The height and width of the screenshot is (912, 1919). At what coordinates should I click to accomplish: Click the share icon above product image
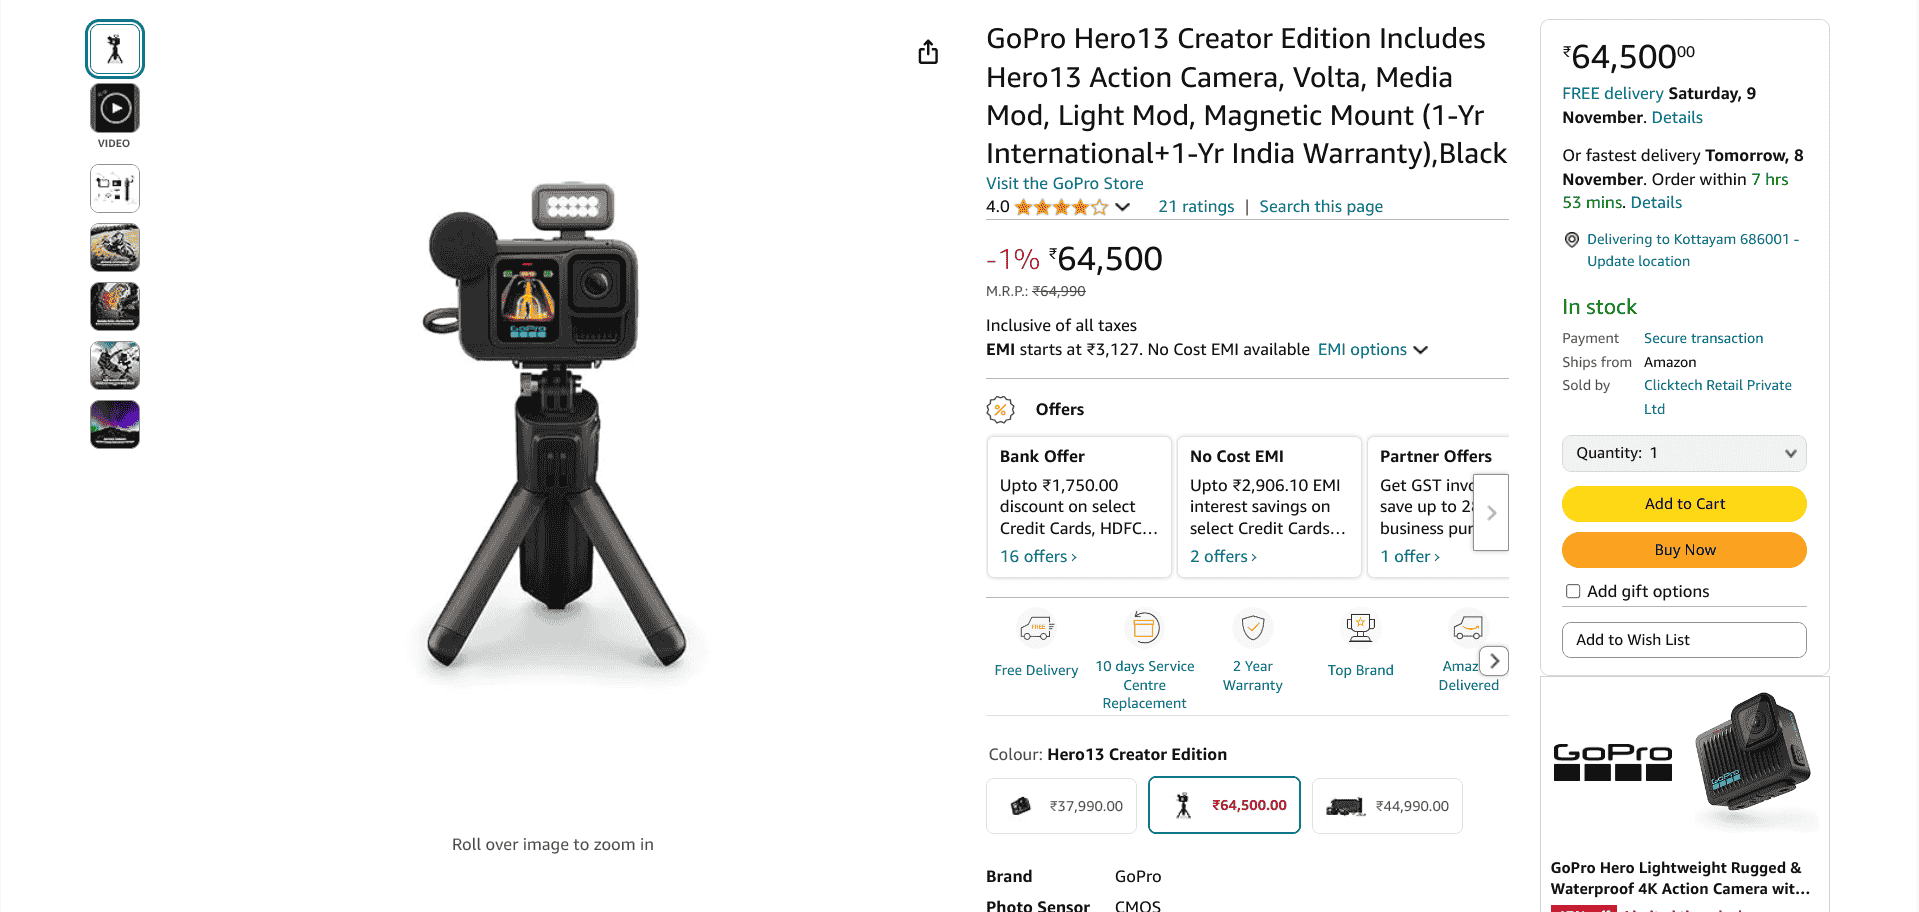[928, 52]
